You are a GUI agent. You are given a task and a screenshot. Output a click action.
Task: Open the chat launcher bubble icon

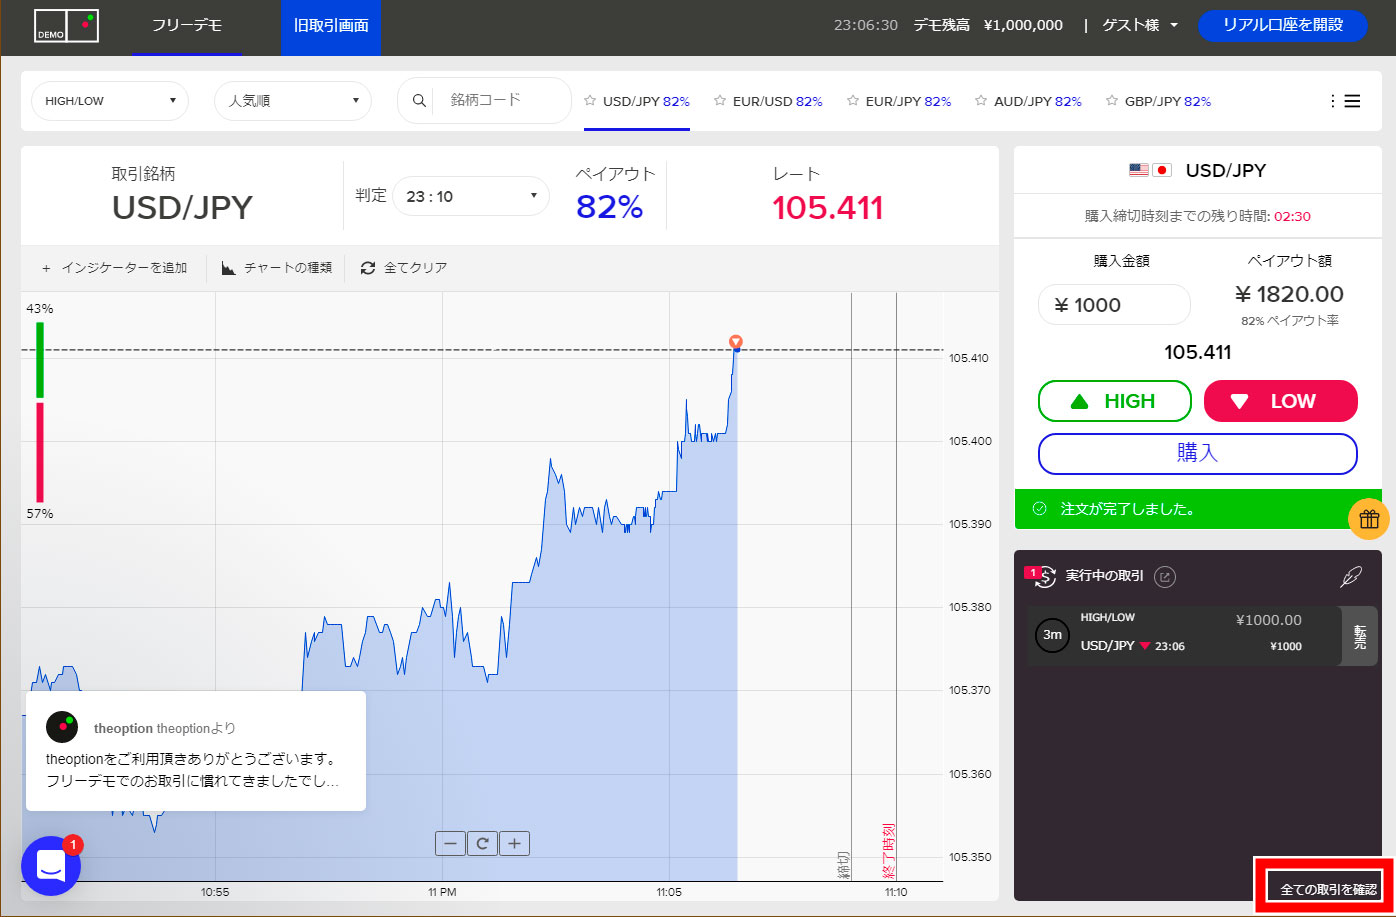point(51,866)
